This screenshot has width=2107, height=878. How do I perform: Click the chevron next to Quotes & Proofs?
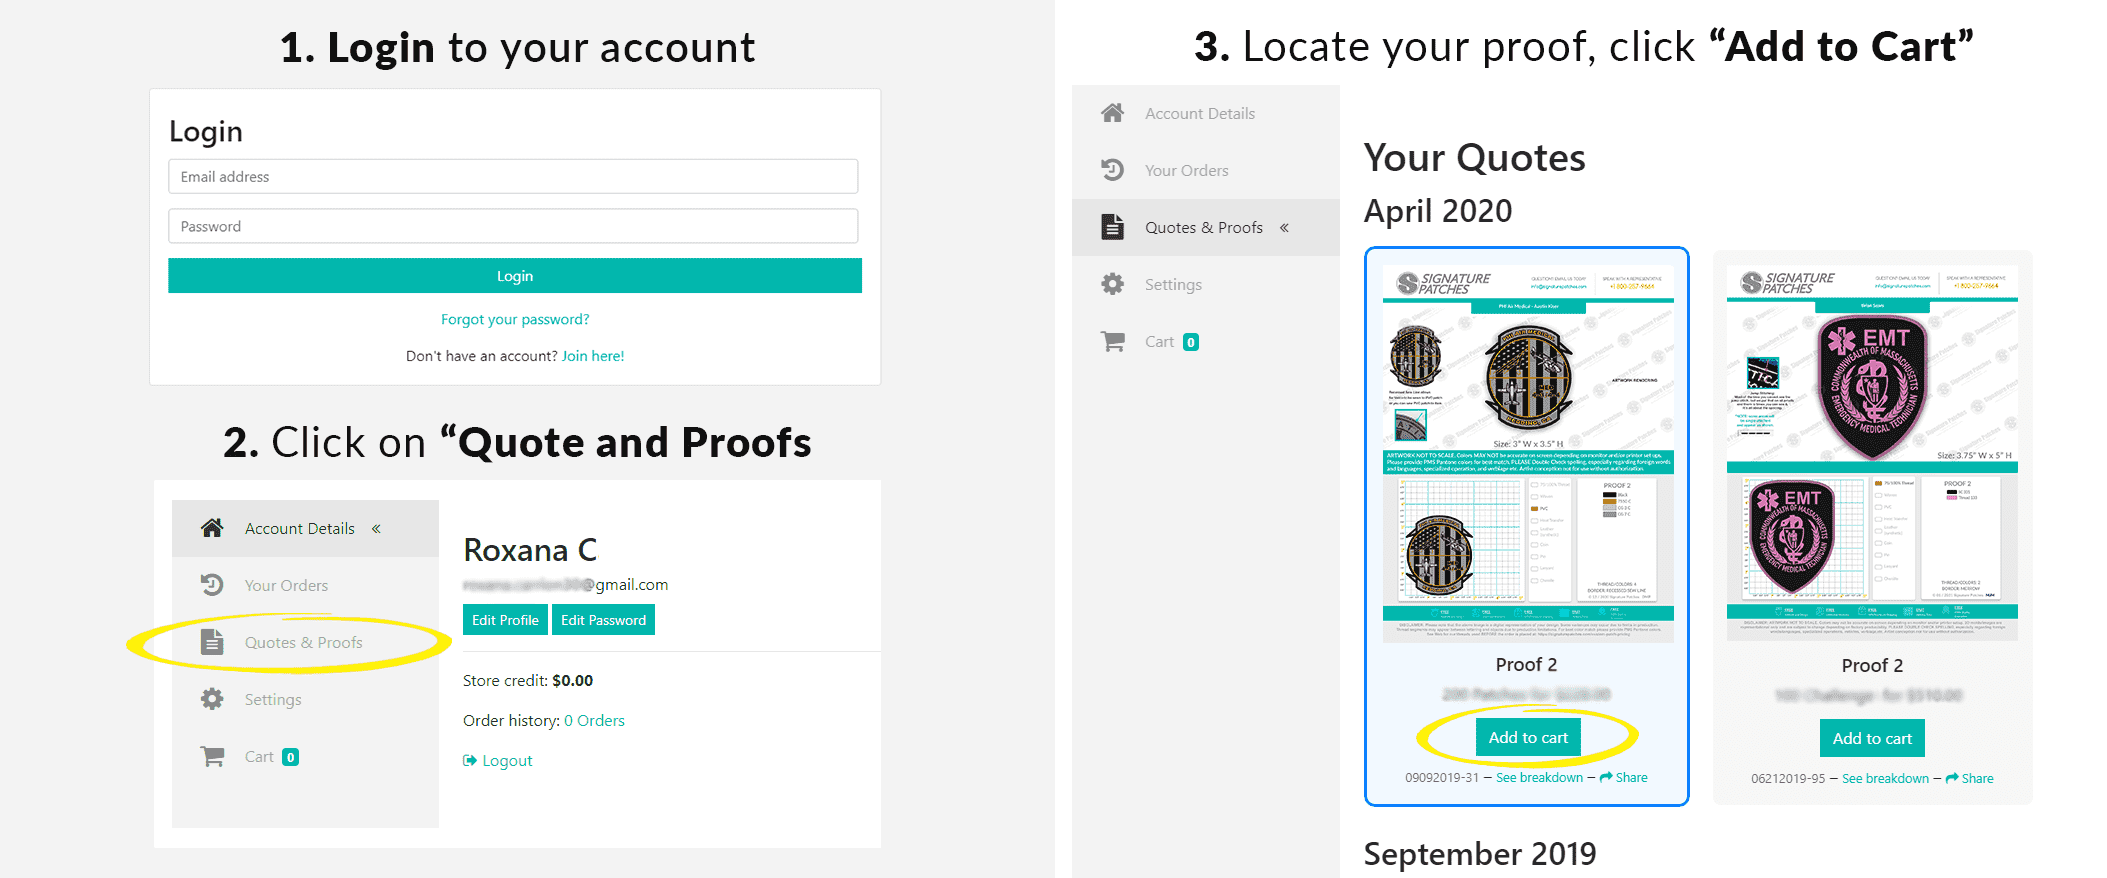[1284, 227]
